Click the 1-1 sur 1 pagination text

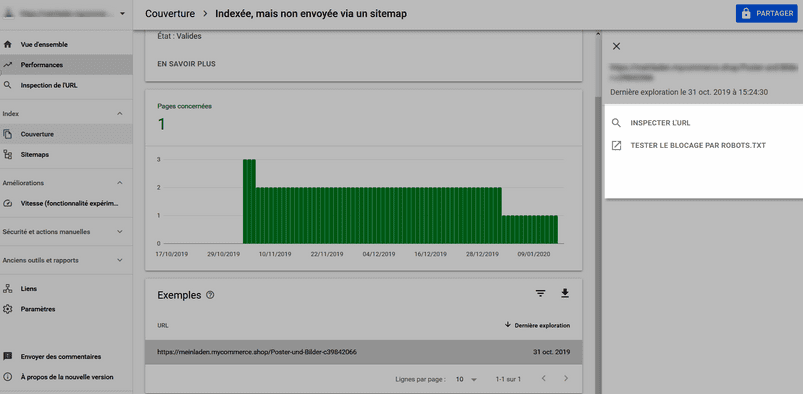click(x=508, y=380)
